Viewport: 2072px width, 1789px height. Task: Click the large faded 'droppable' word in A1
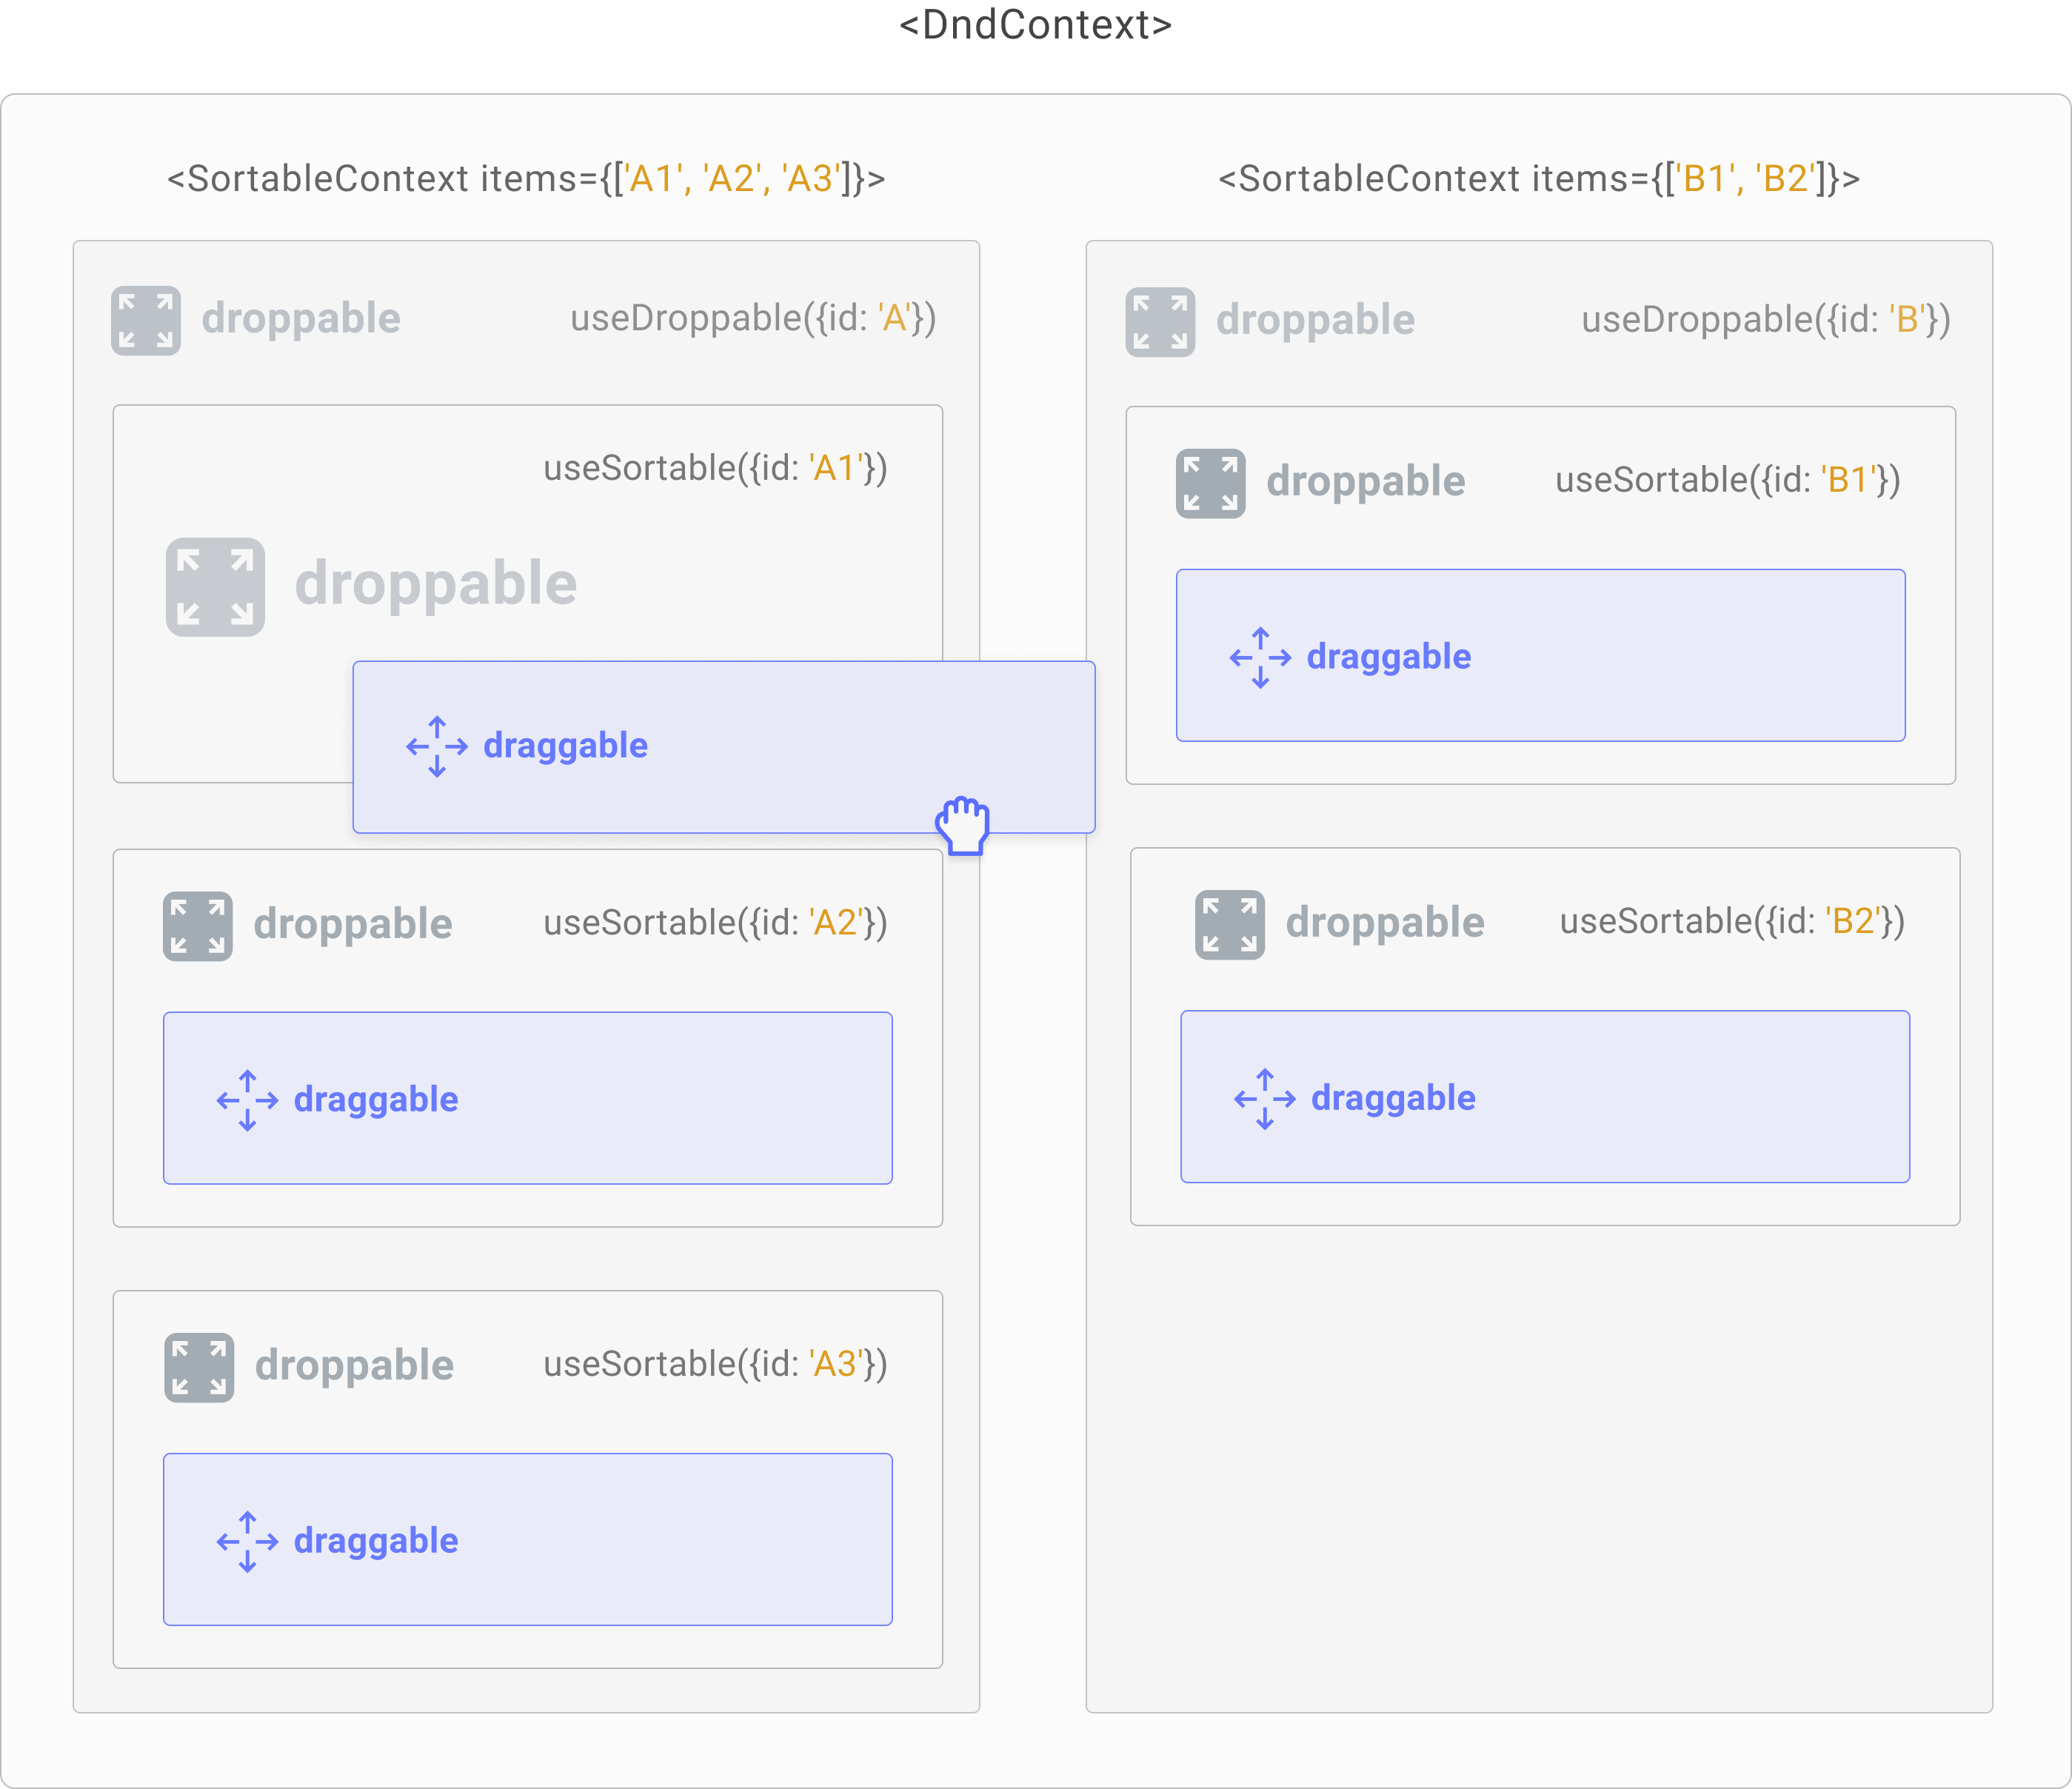click(436, 584)
